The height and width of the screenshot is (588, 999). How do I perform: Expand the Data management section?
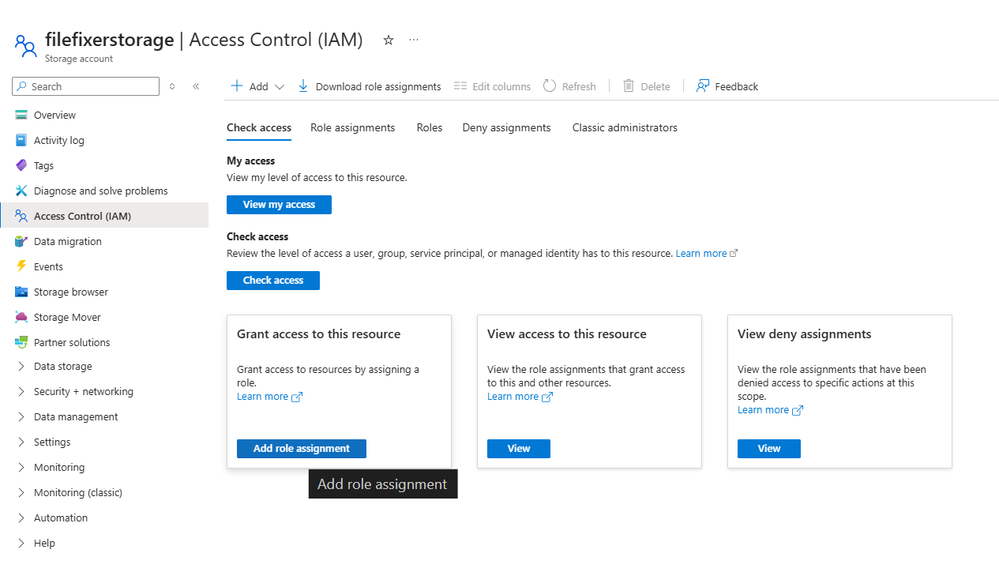pos(21,417)
